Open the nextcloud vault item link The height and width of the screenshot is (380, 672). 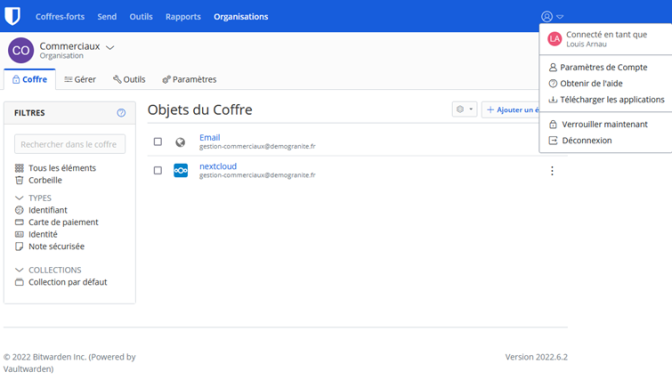click(218, 166)
